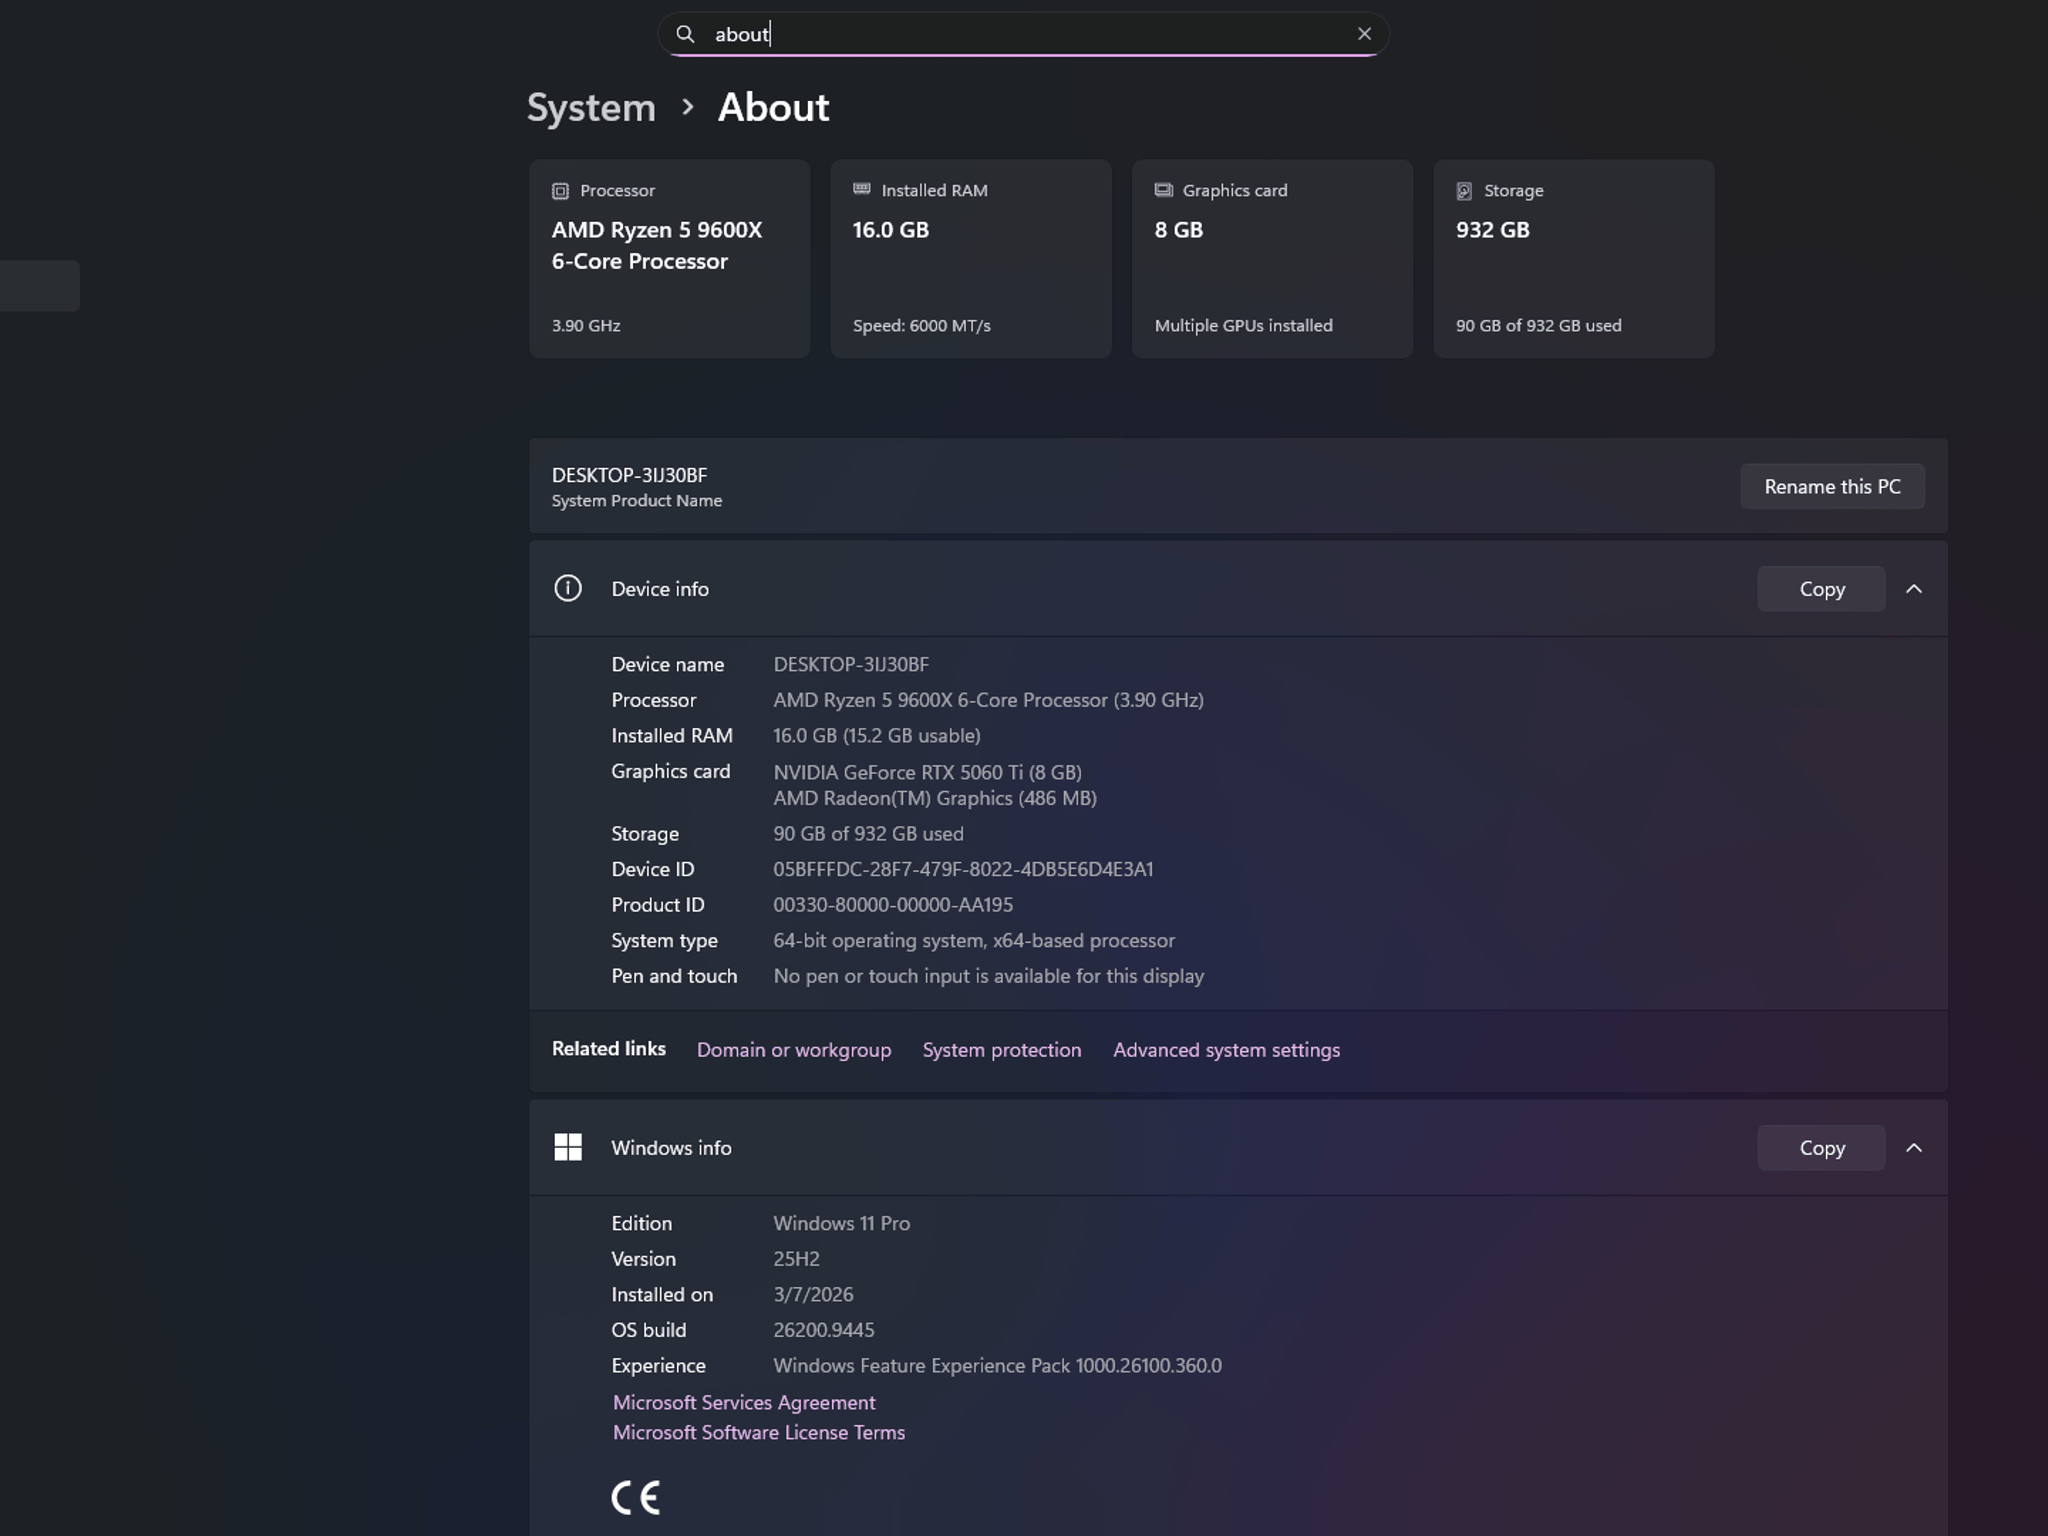Click the search field containing 'about'
This screenshot has width=2048, height=1536.
tap(1023, 34)
